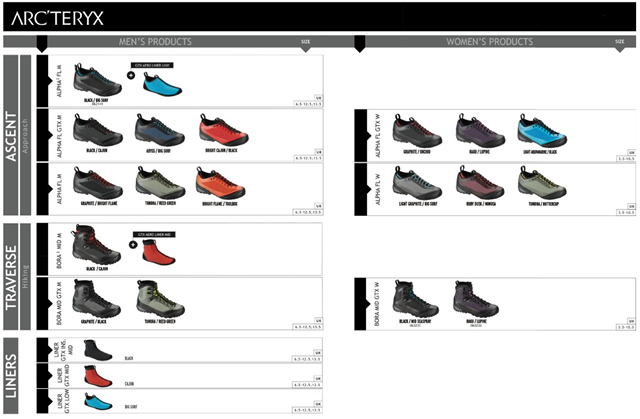Select the Women's Products column heading

(x=489, y=42)
